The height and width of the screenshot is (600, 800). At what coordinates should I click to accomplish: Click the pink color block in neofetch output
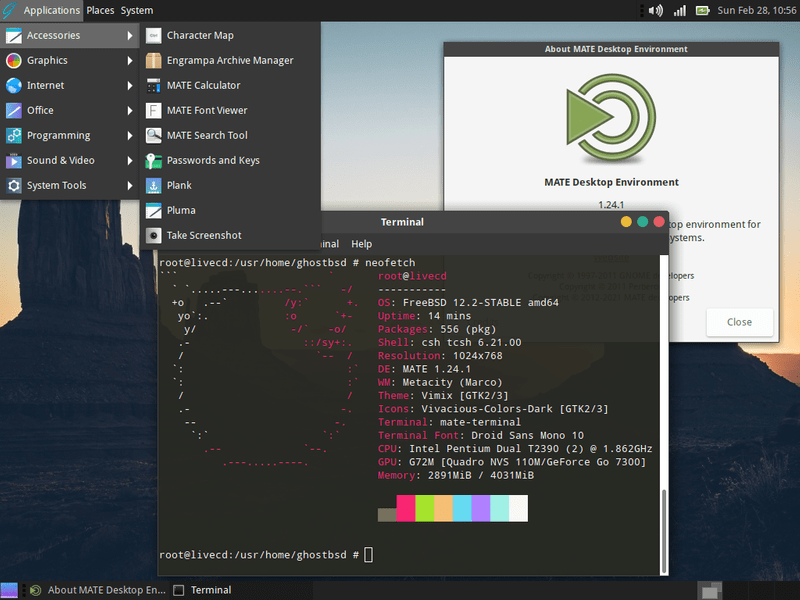pos(406,508)
